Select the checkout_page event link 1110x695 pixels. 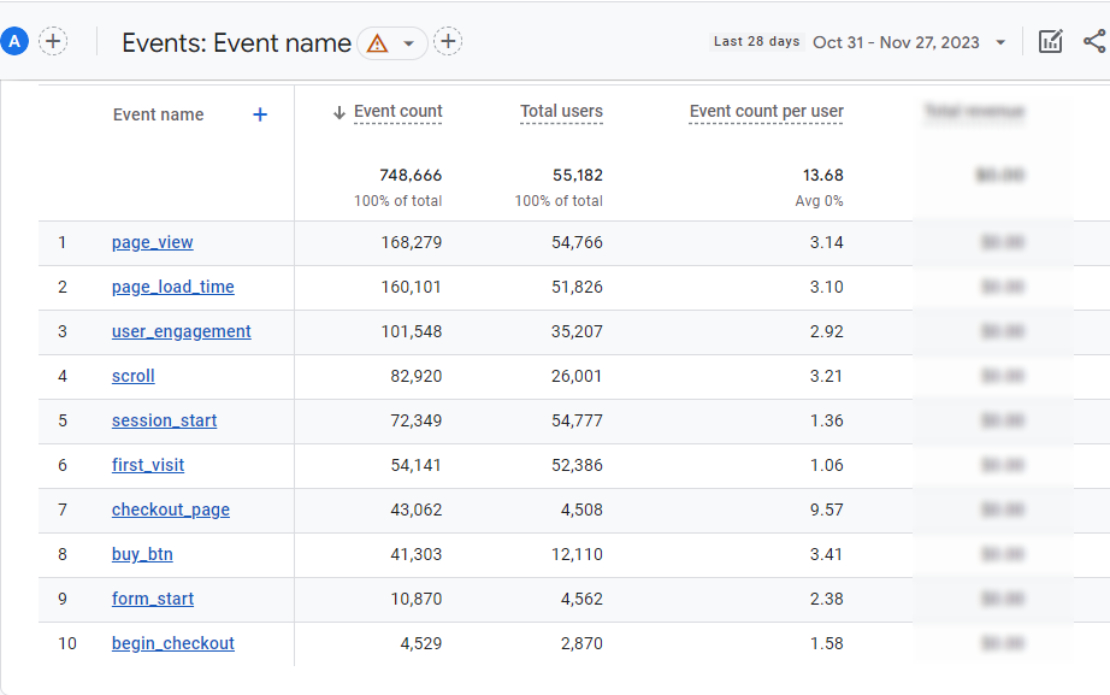(170, 509)
